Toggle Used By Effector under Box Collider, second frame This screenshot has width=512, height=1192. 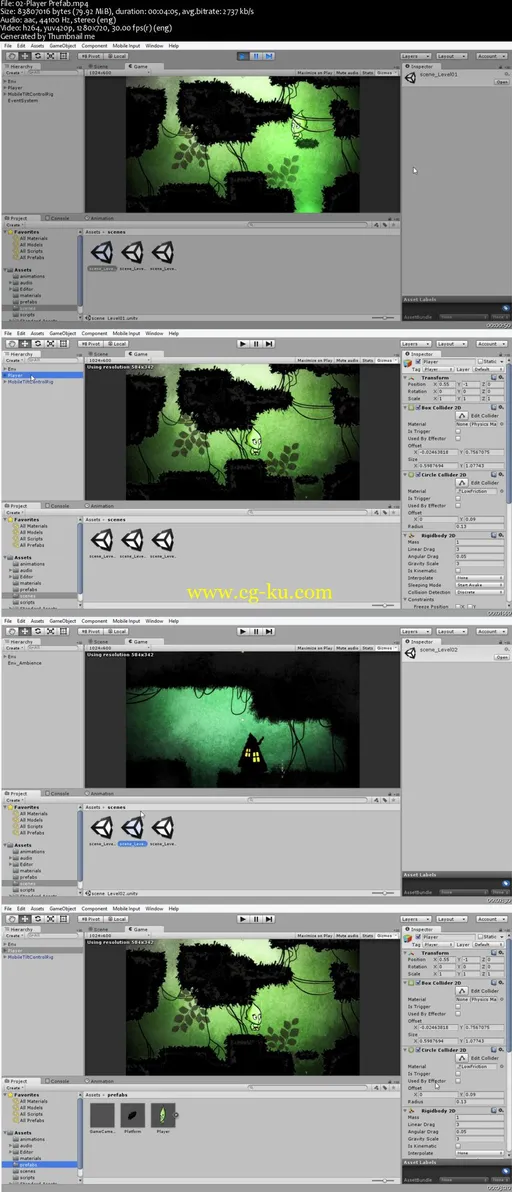click(x=458, y=439)
